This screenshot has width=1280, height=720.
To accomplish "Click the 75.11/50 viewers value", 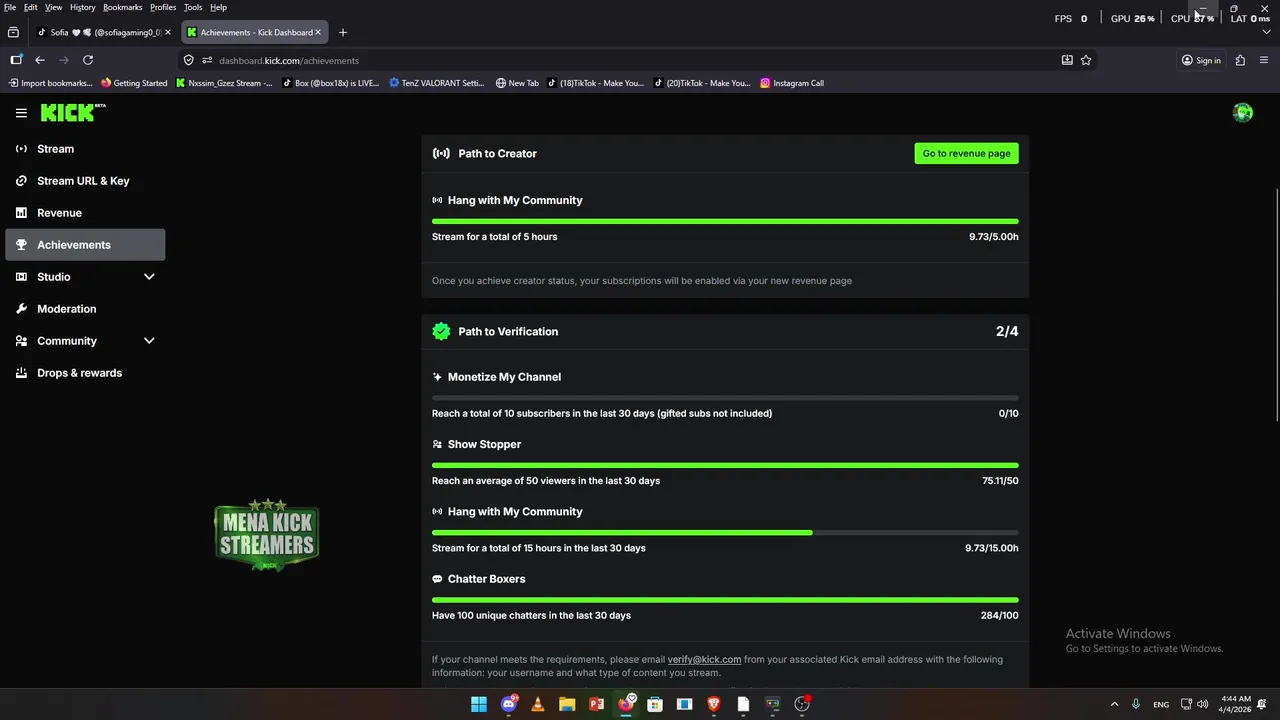I will point(1000,481).
